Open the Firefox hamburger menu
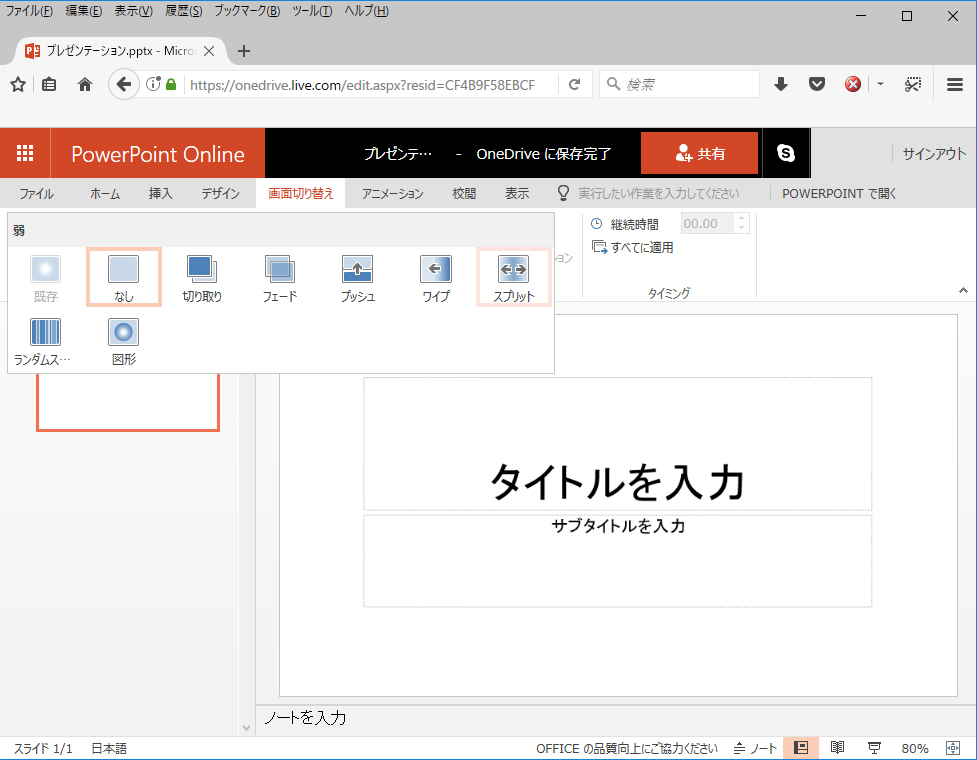977x760 pixels. tap(955, 84)
